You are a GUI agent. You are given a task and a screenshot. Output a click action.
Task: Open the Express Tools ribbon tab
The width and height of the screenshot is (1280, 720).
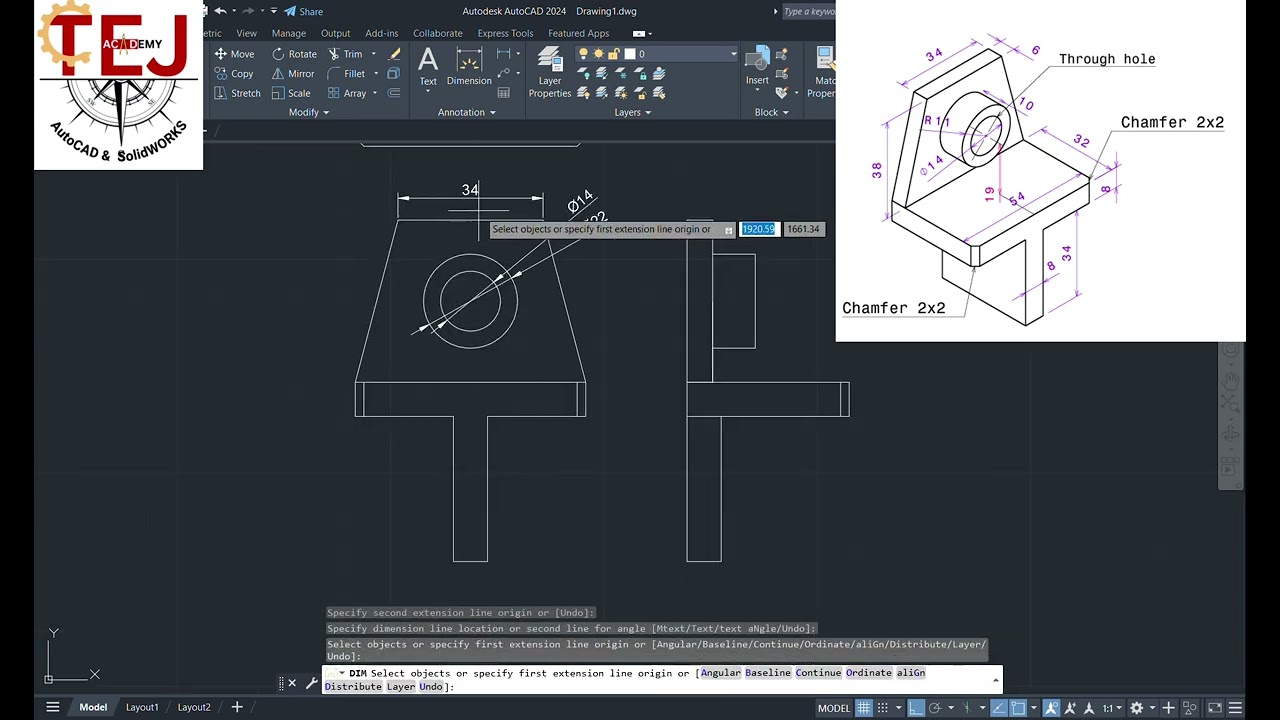(x=505, y=33)
